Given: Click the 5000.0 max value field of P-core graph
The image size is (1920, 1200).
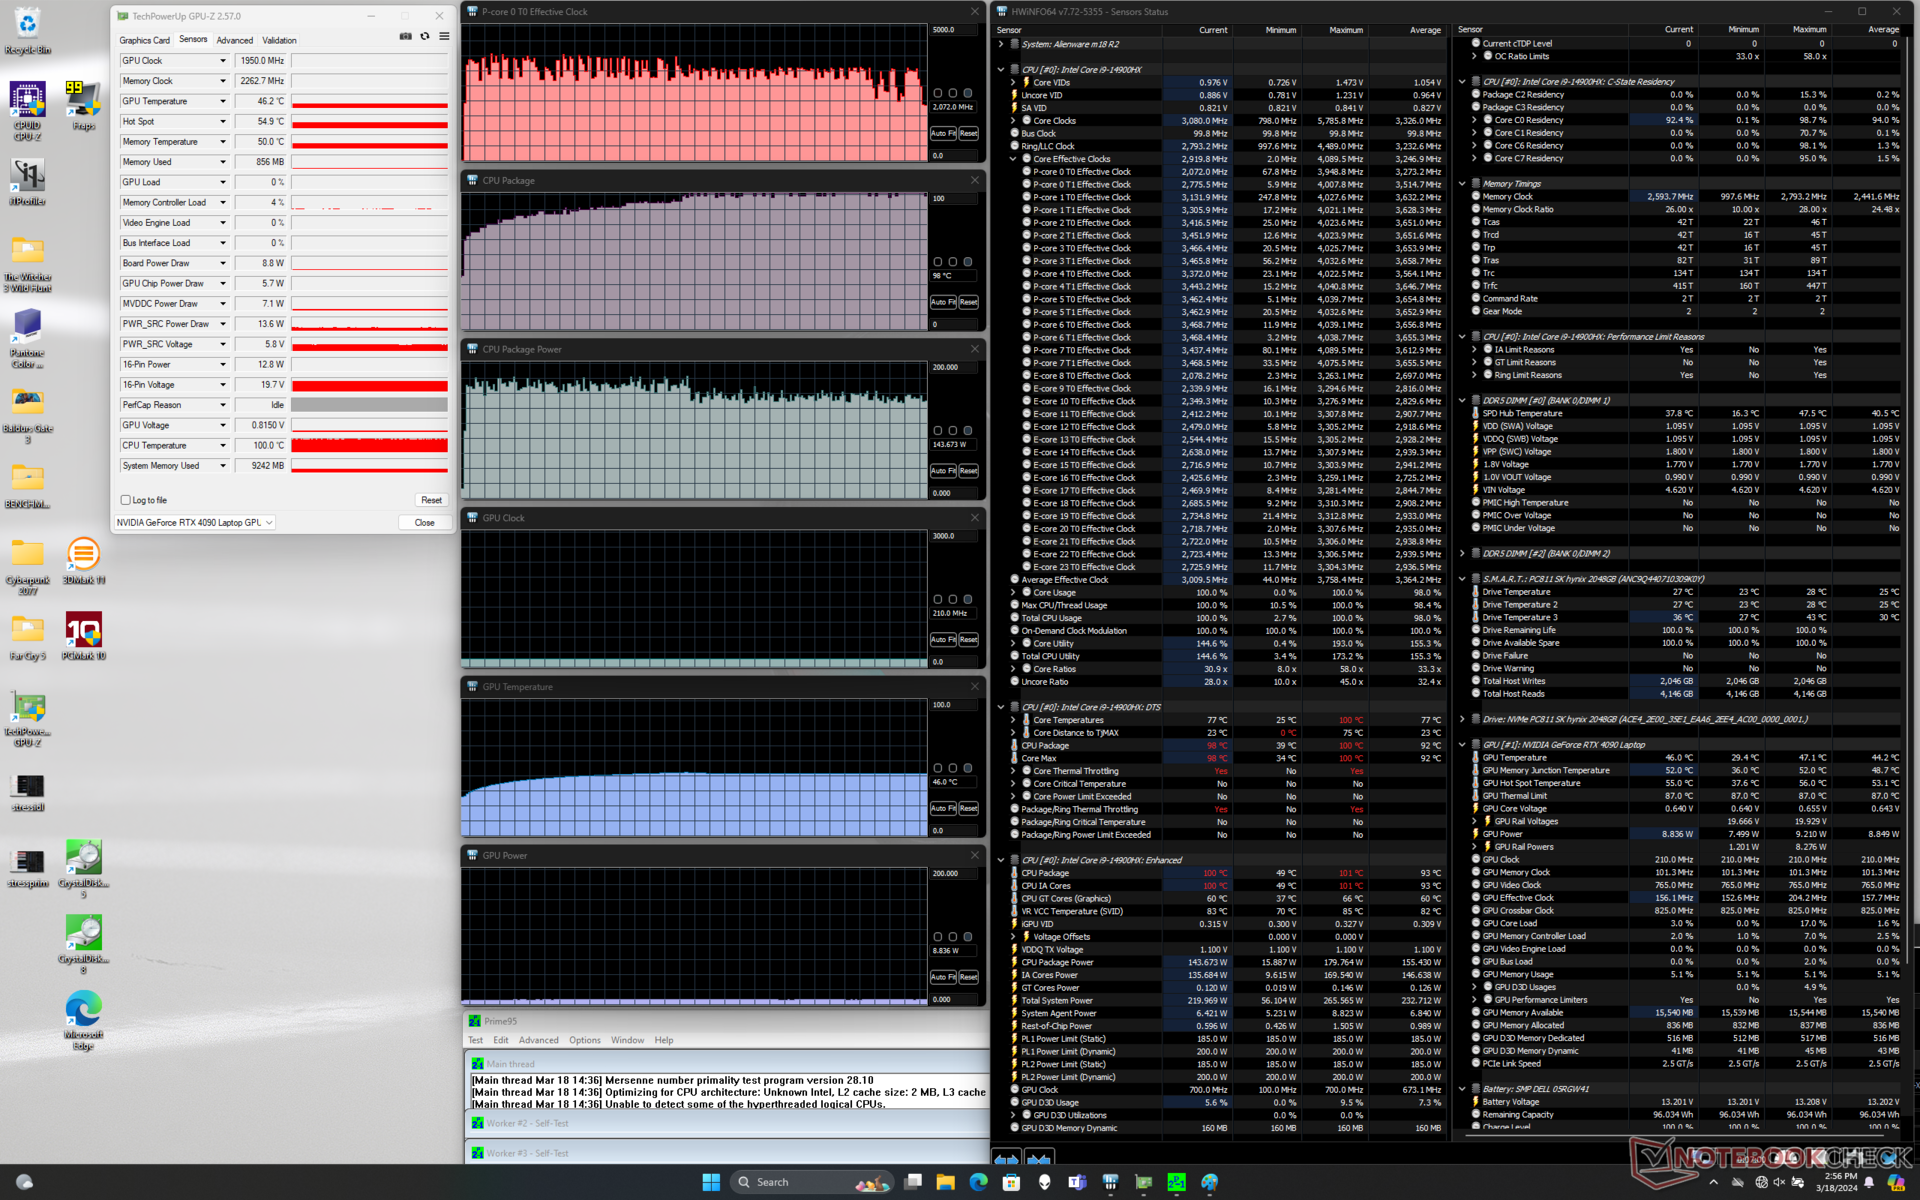Looking at the screenshot, I should (953, 30).
